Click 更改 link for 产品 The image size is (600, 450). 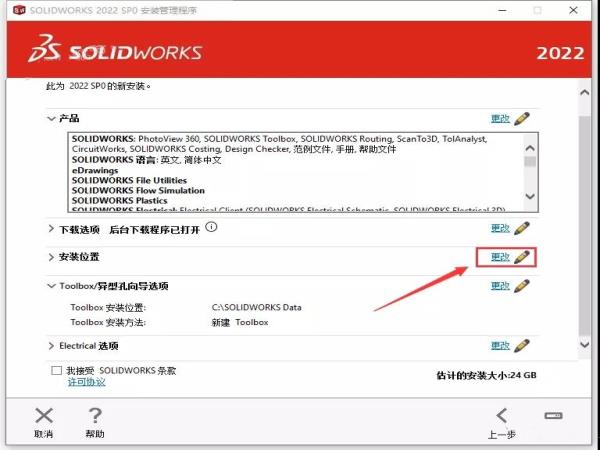(500, 118)
